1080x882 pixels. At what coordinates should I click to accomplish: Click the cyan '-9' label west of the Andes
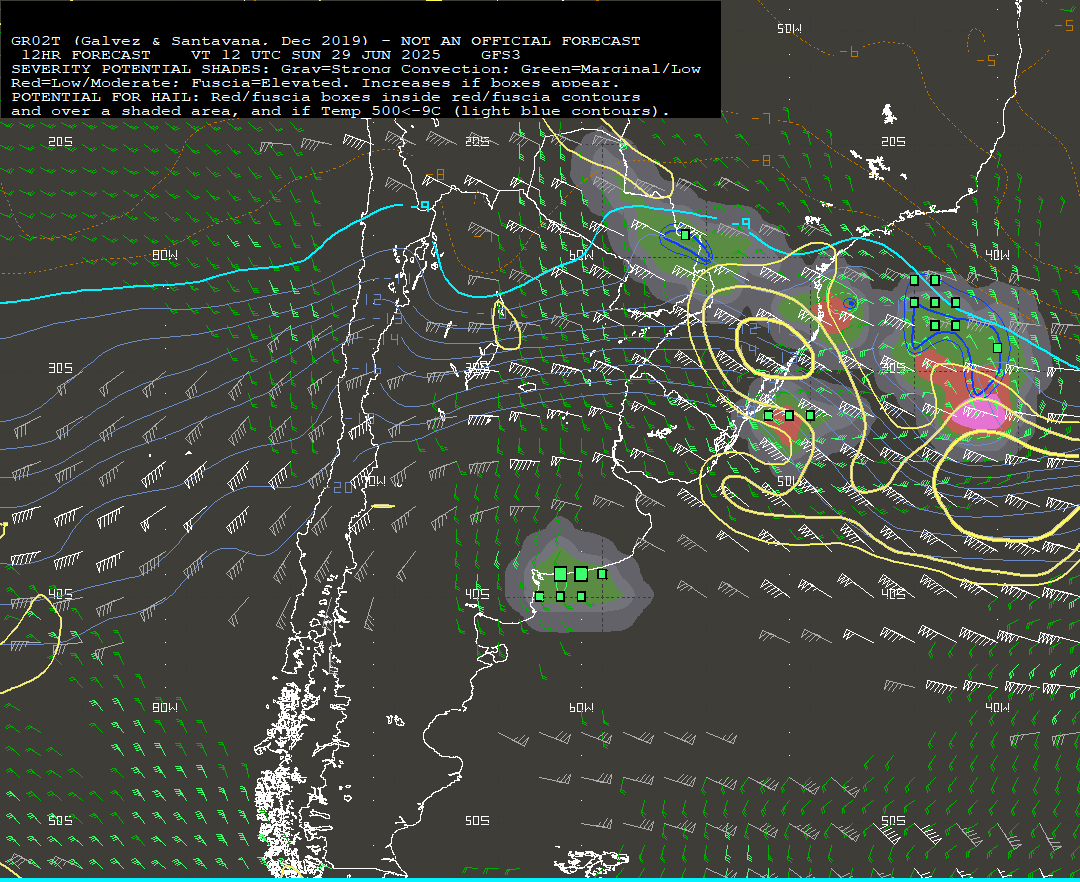click(419, 207)
